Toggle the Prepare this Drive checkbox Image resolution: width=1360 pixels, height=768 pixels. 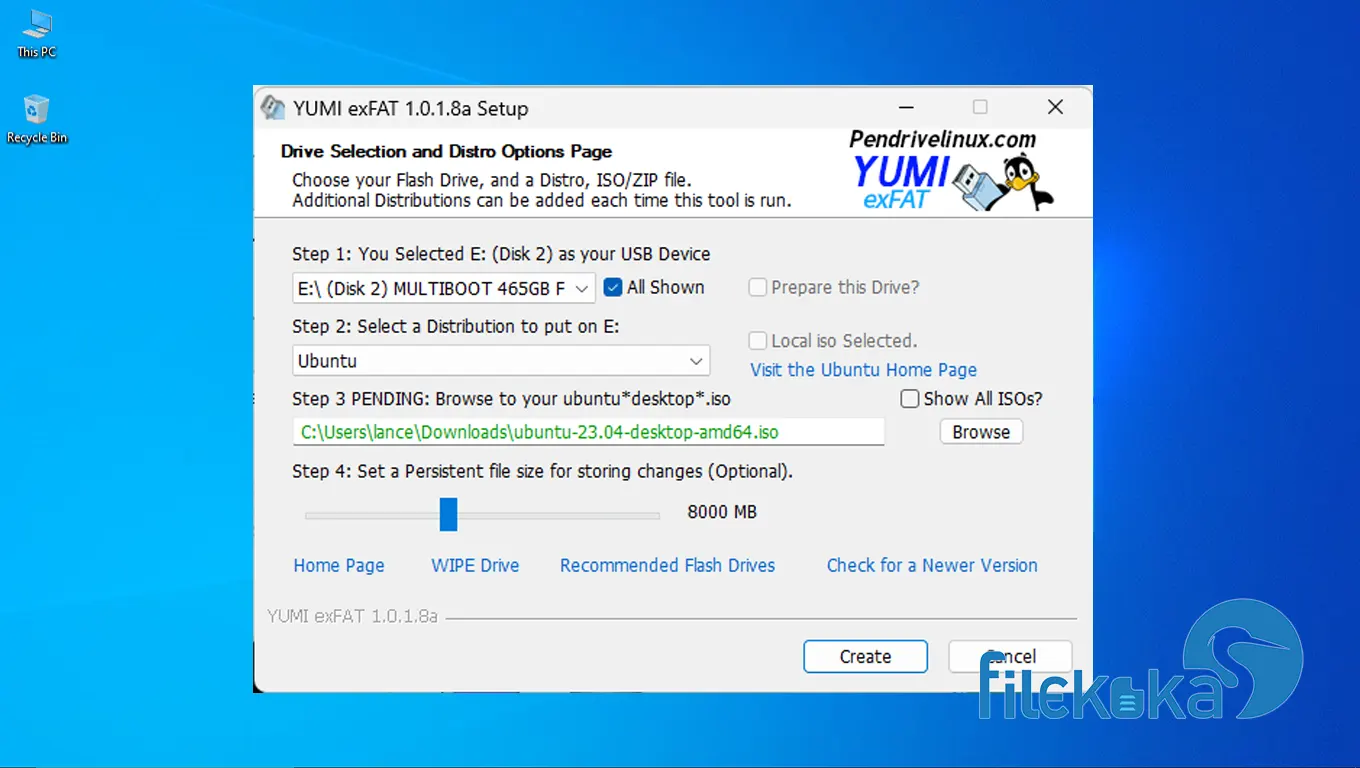(x=758, y=288)
